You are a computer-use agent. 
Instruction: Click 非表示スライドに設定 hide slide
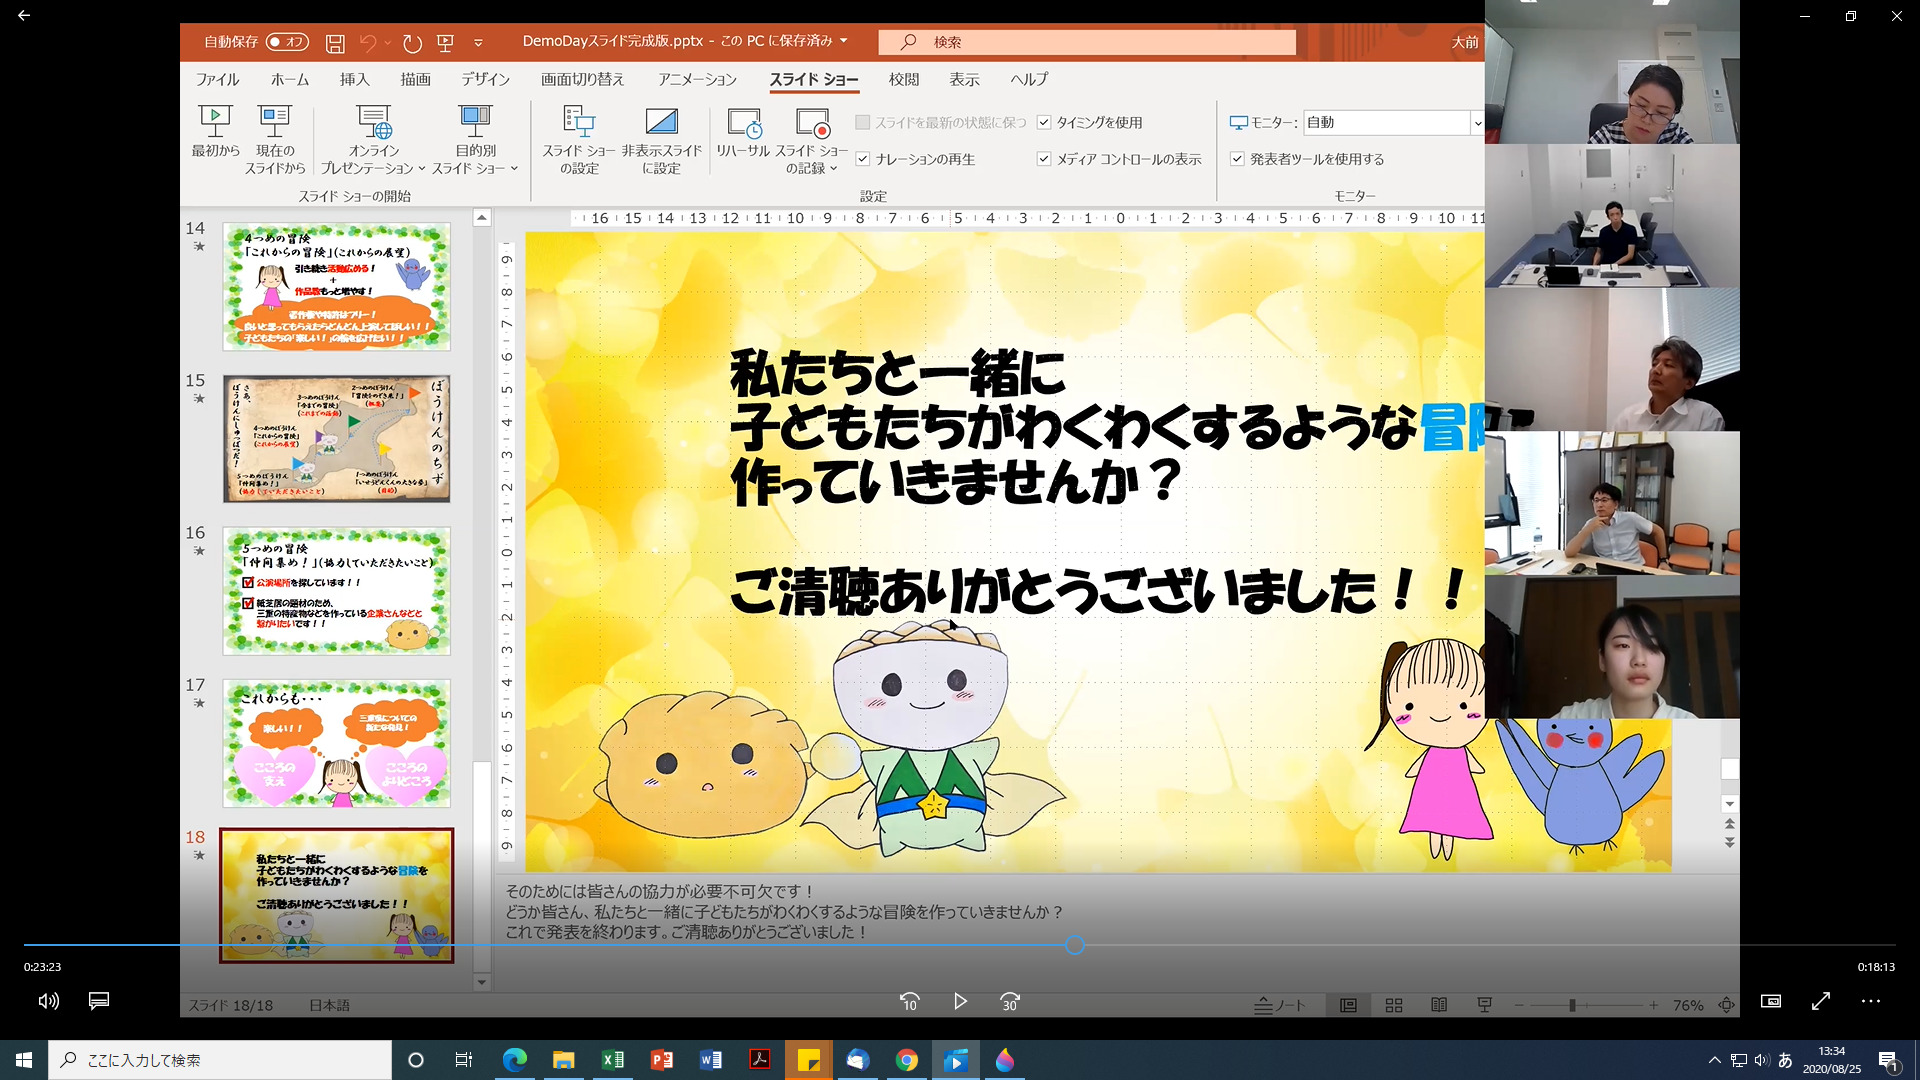(661, 139)
